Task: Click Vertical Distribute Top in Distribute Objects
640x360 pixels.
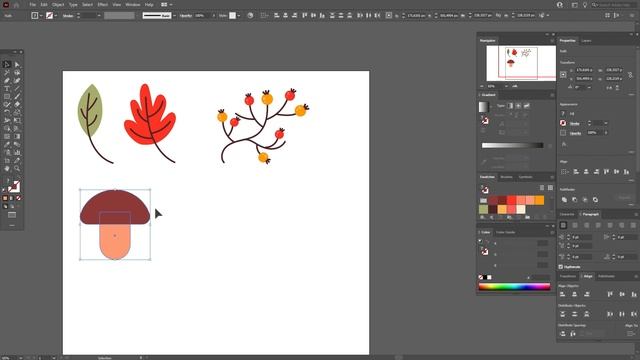Action: (x=563, y=314)
